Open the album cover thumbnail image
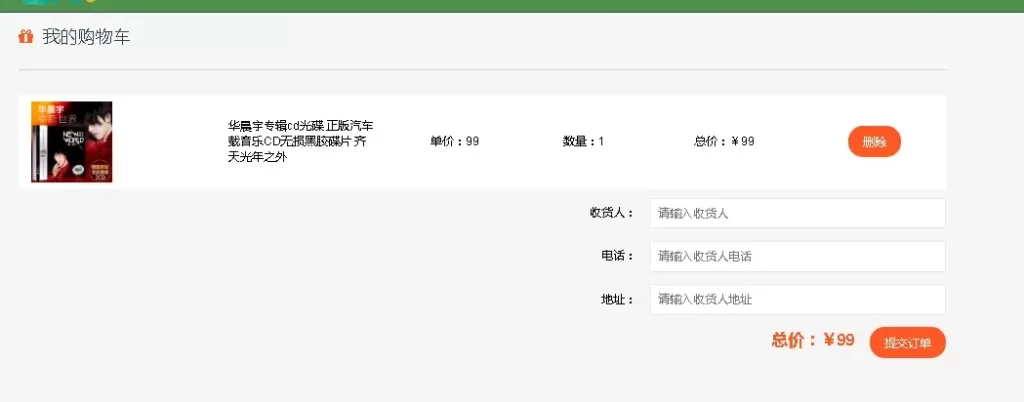Image resolution: width=1024 pixels, height=402 pixels. tap(71, 142)
